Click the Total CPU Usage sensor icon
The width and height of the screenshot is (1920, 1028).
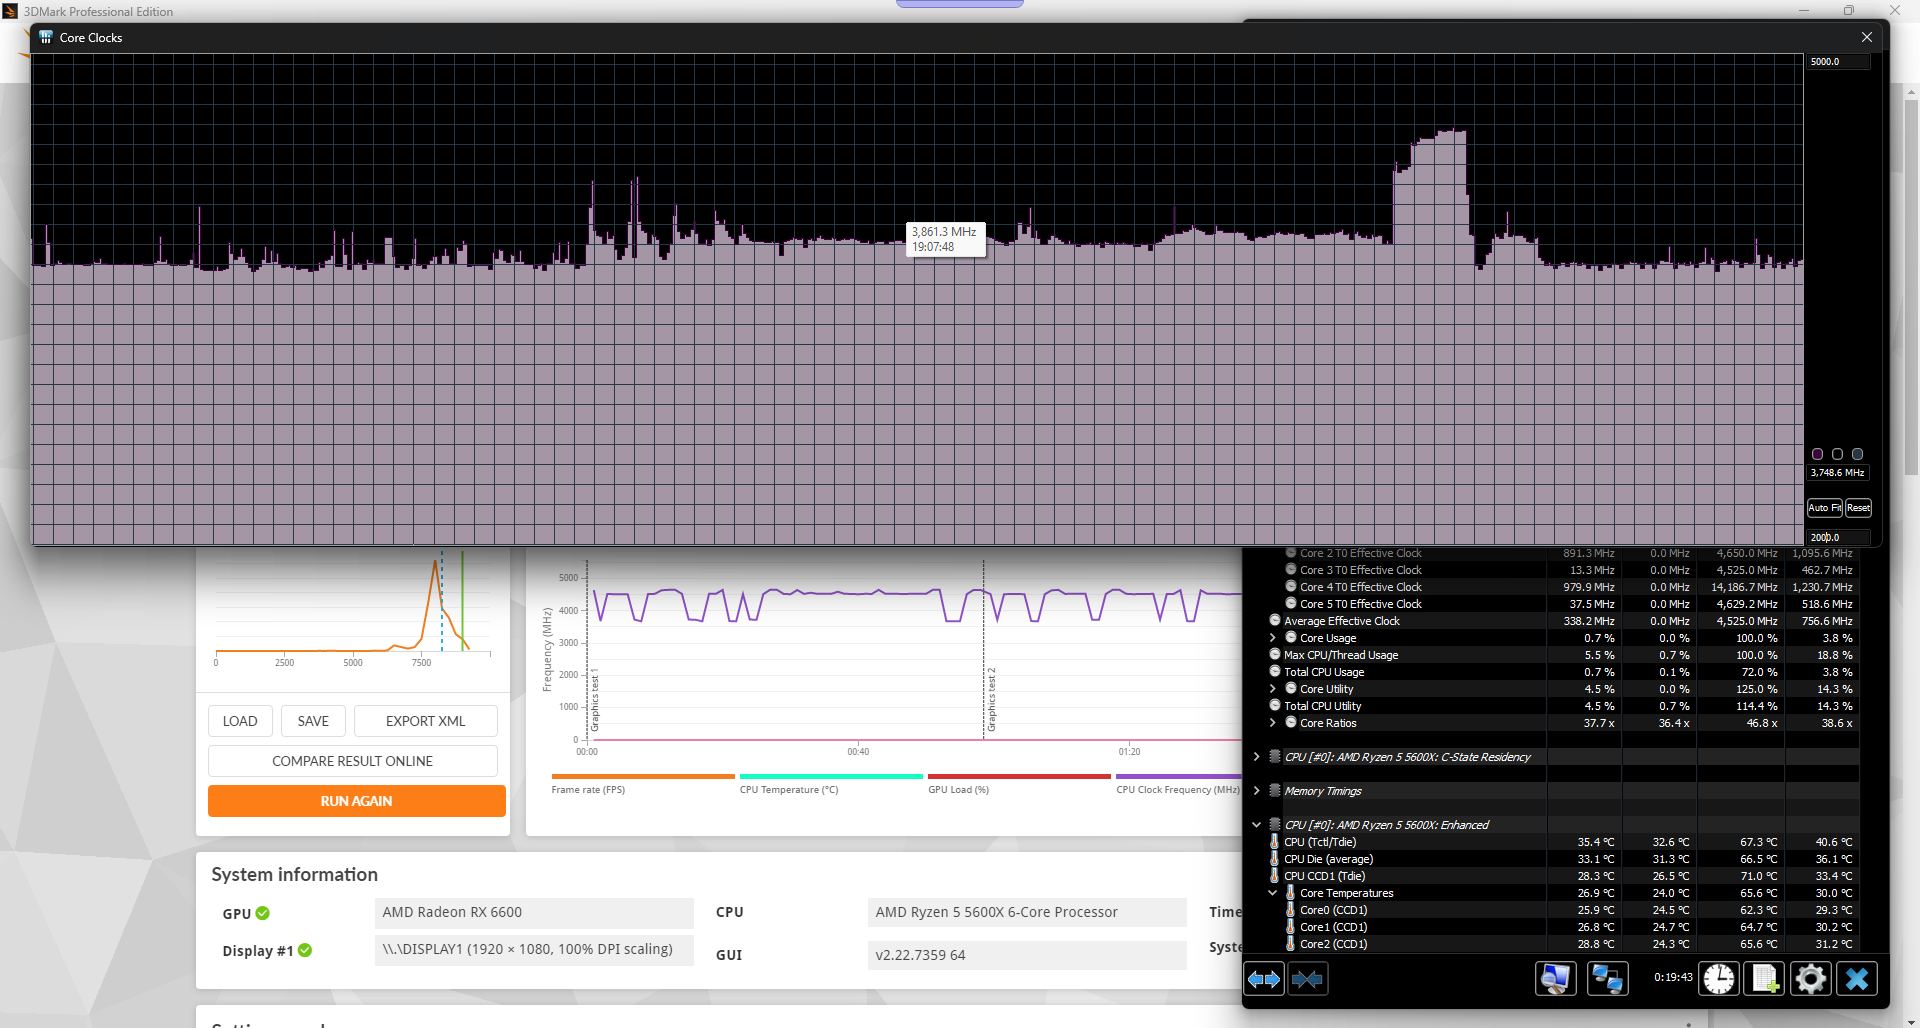click(1275, 672)
